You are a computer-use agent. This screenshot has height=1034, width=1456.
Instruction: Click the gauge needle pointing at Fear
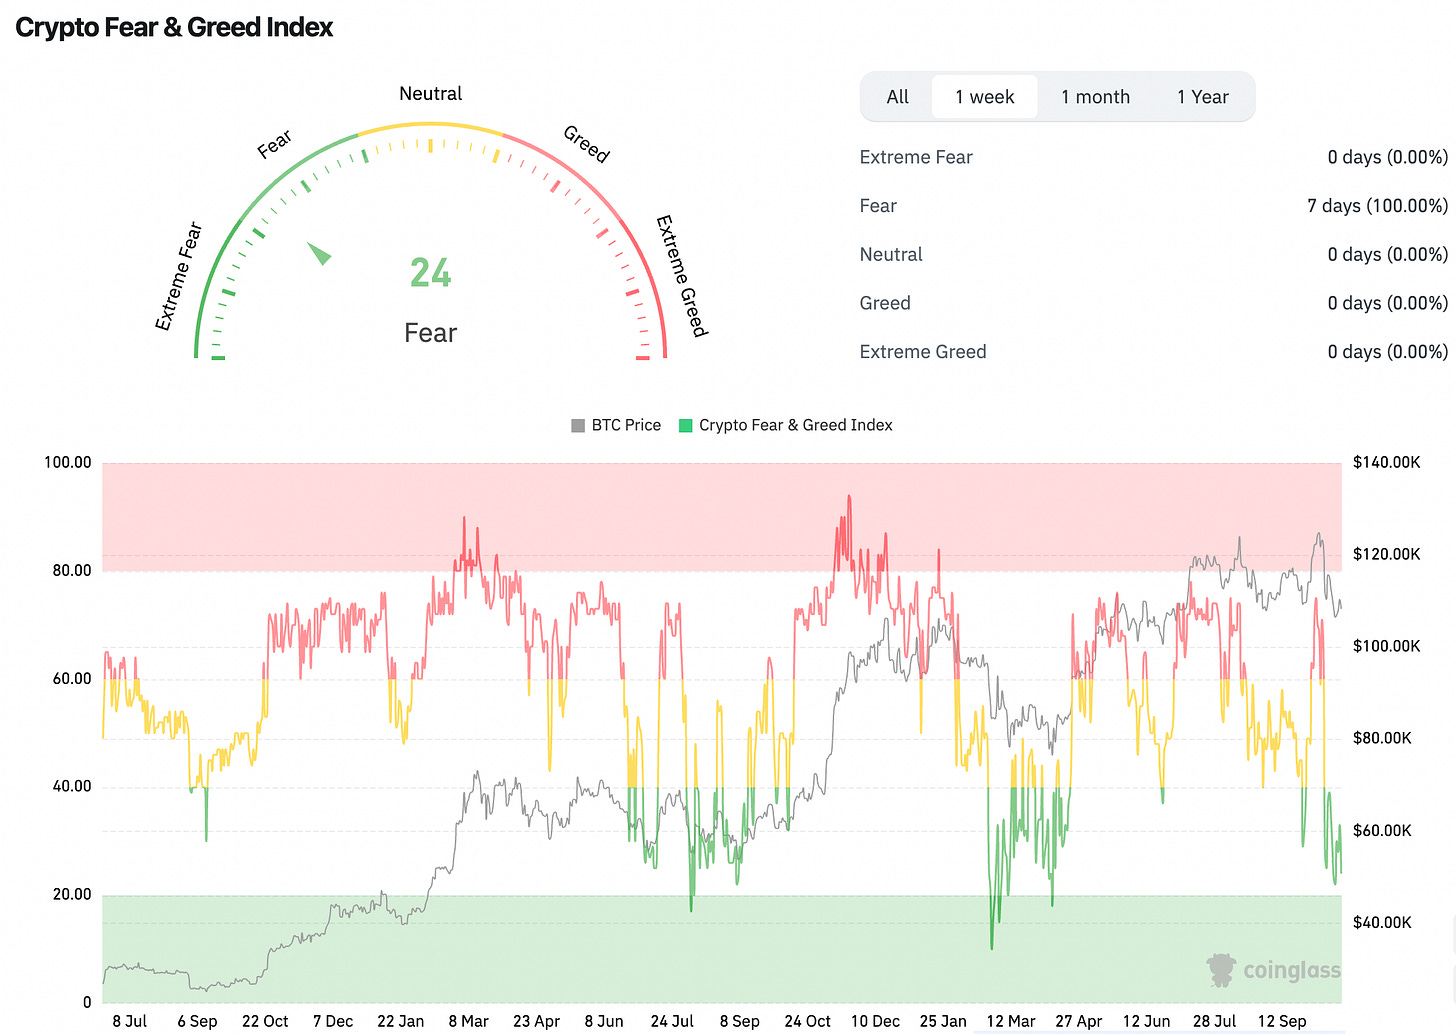tap(320, 254)
